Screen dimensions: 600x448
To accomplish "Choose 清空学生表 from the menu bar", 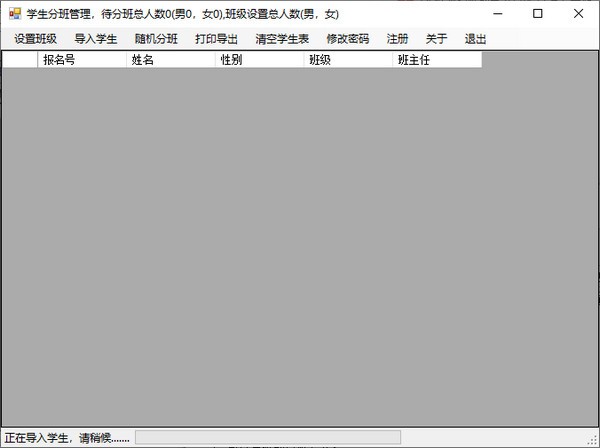I will click(x=282, y=39).
